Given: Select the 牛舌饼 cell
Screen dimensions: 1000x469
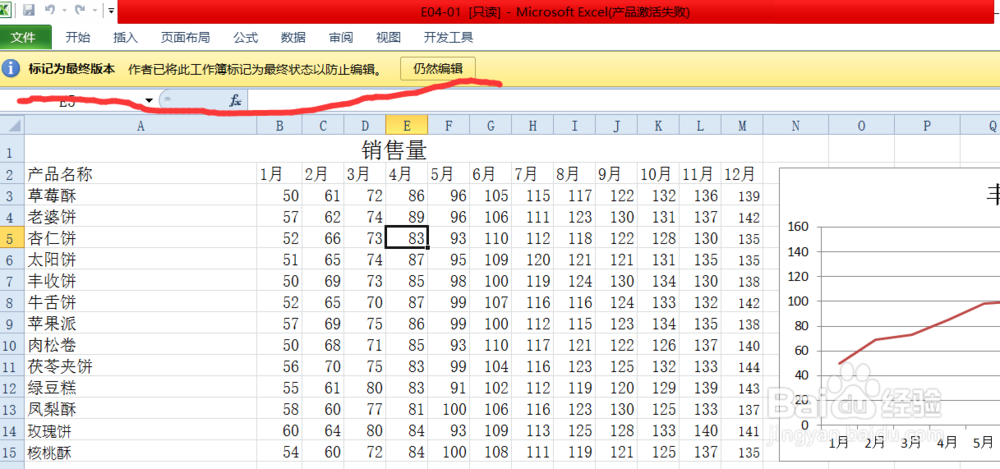Looking at the screenshot, I should [141, 303].
